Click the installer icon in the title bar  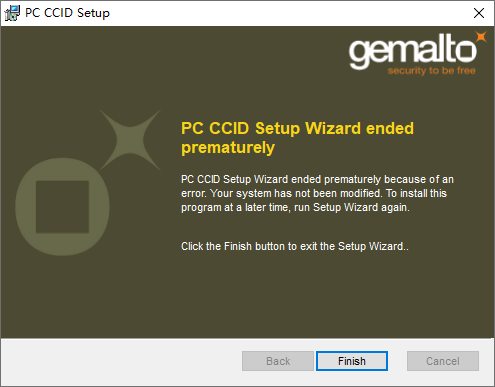(12, 13)
